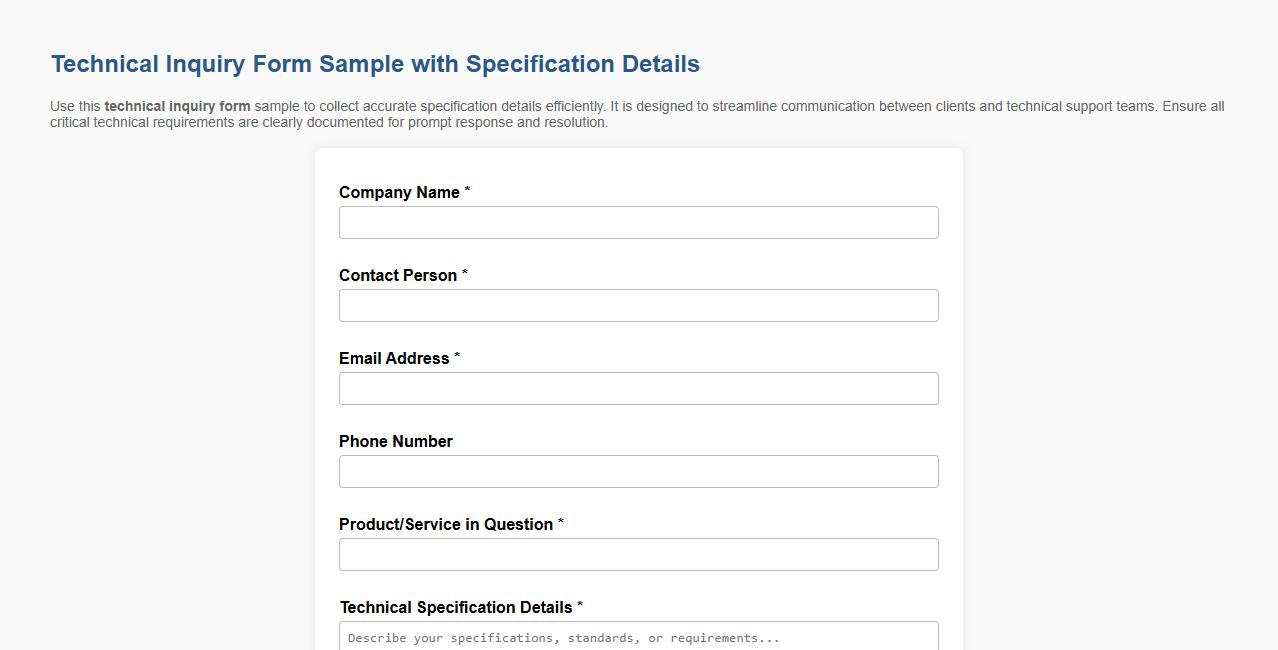Click the page title heading
1278x650 pixels.
[x=374, y=63]
